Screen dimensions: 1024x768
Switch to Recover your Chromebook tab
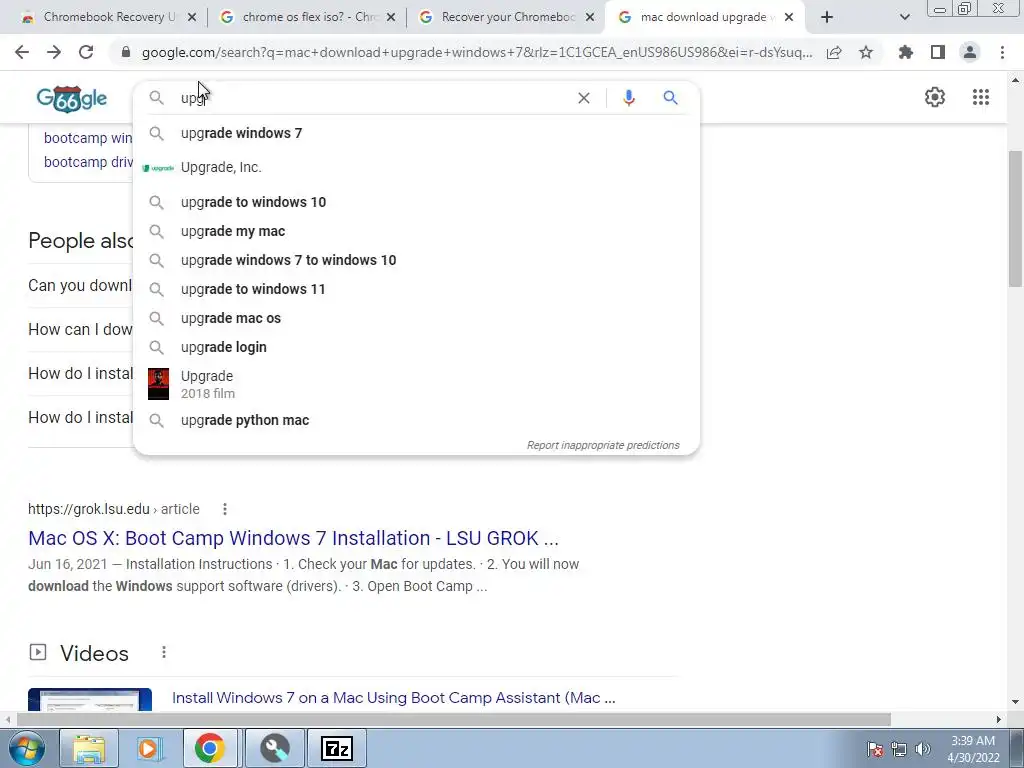click(500, 17)
